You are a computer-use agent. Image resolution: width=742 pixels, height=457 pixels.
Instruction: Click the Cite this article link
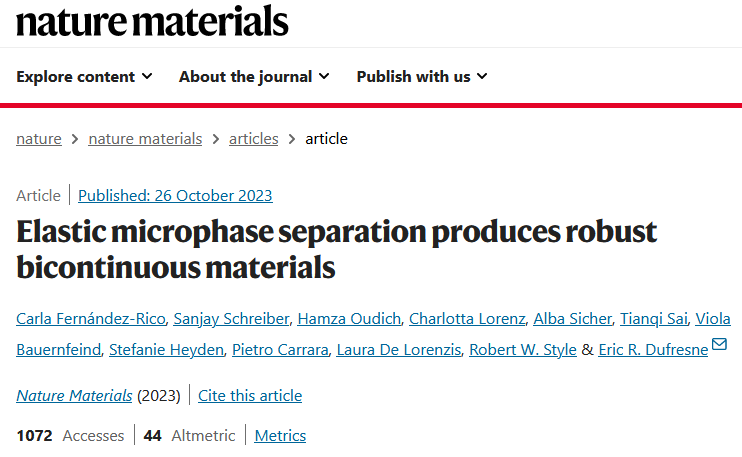tap(250, 395)
